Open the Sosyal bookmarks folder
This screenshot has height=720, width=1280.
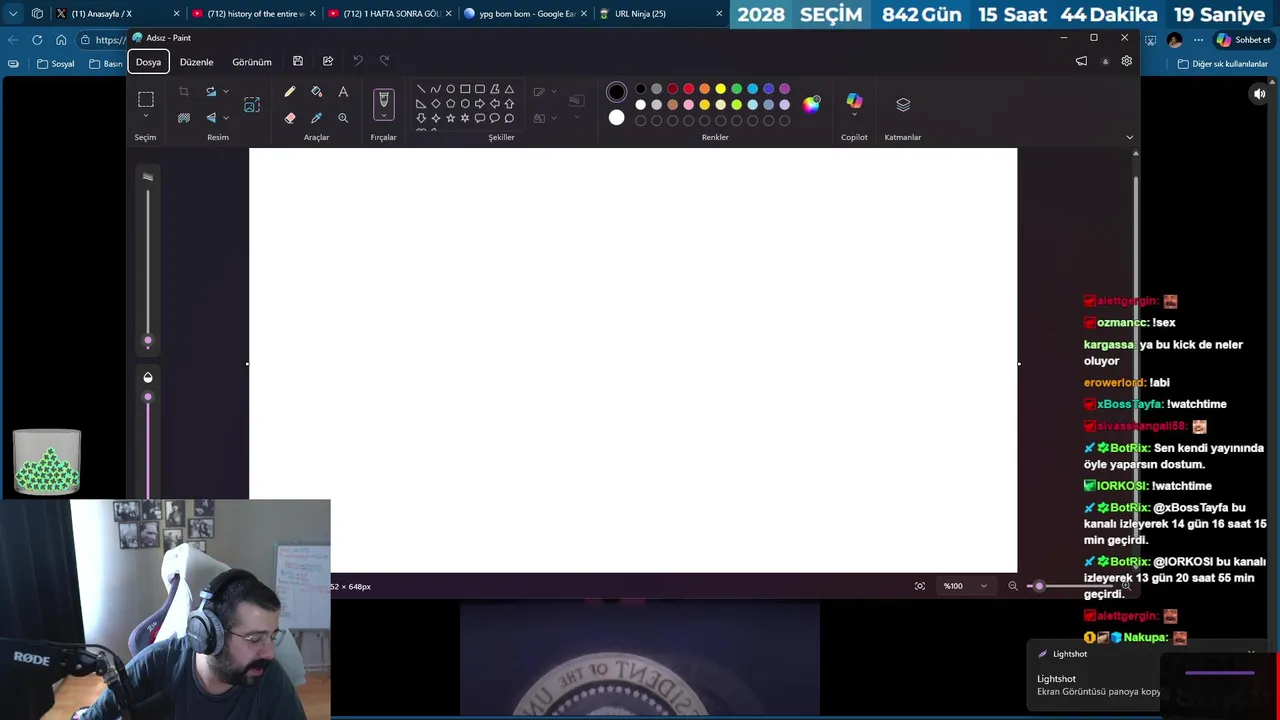(56, 63)
